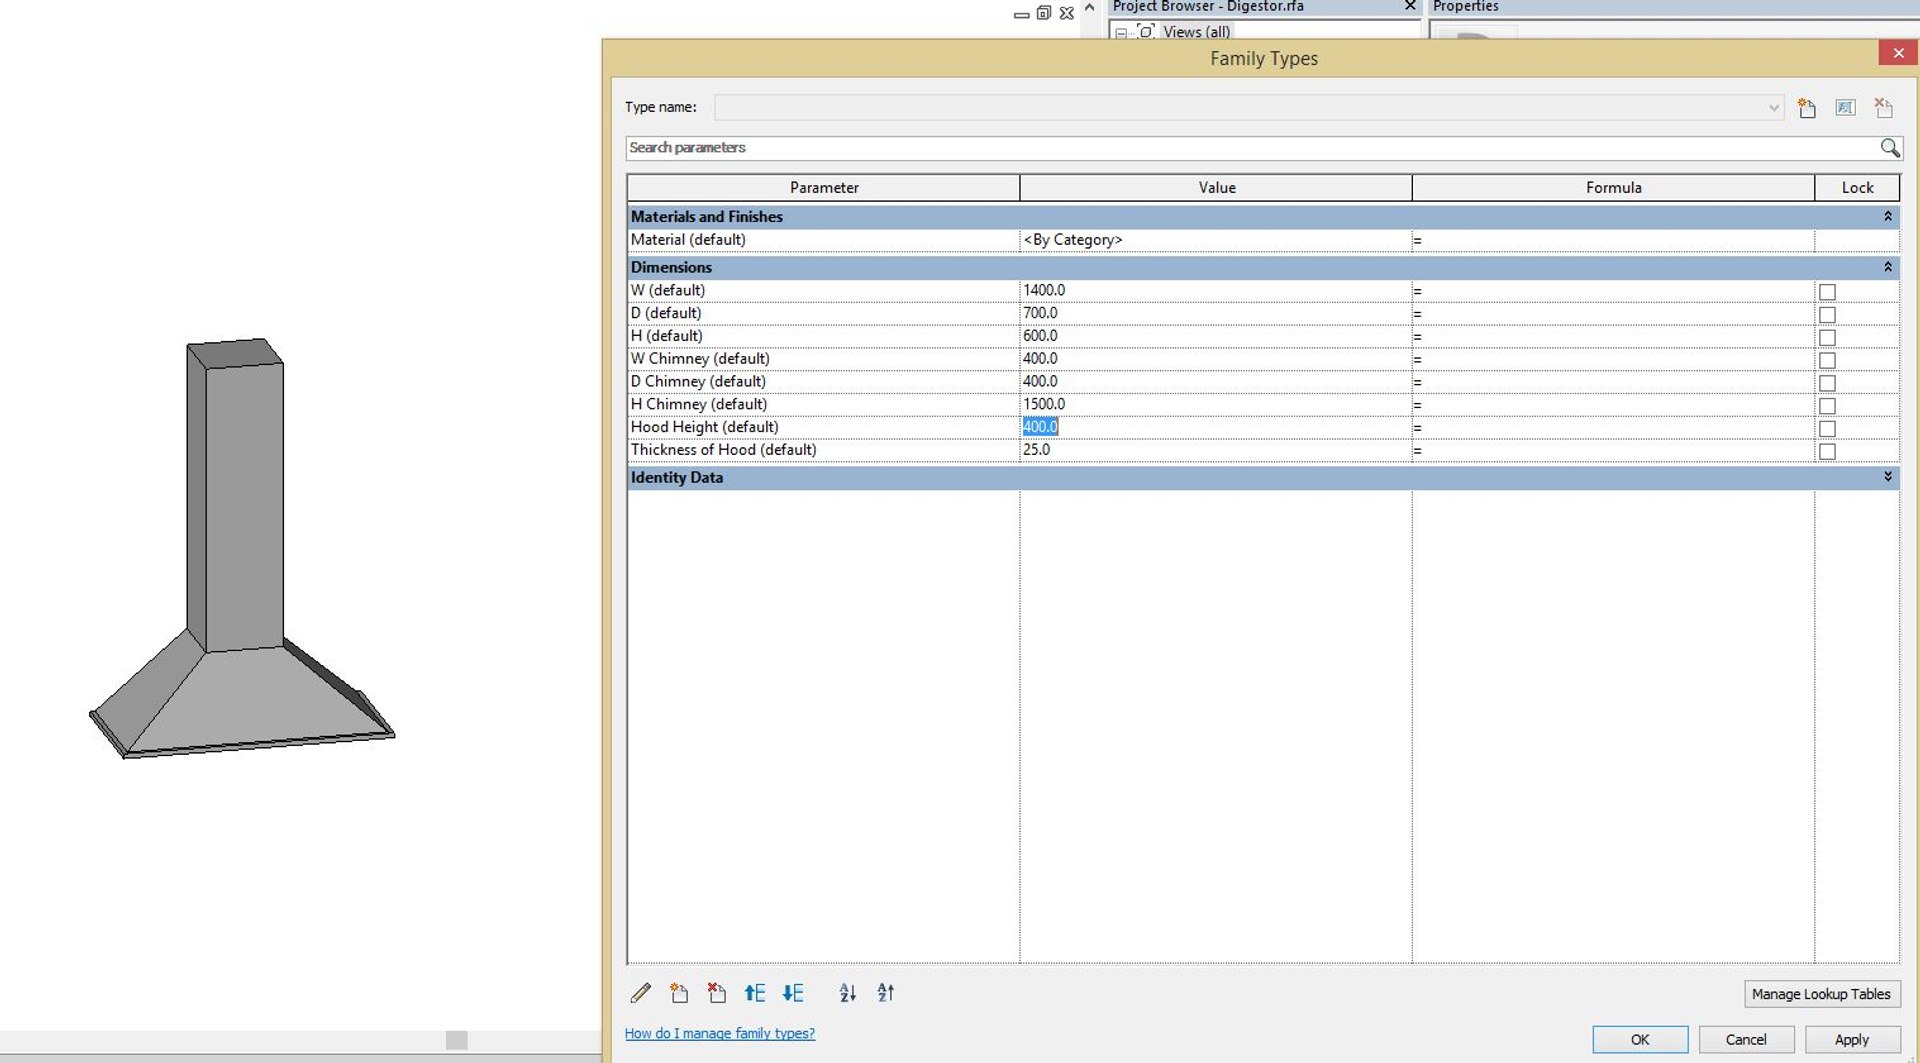
Task: Lock the H (default) parameter
Action: pyautogui.click(x=1827, y=338)
